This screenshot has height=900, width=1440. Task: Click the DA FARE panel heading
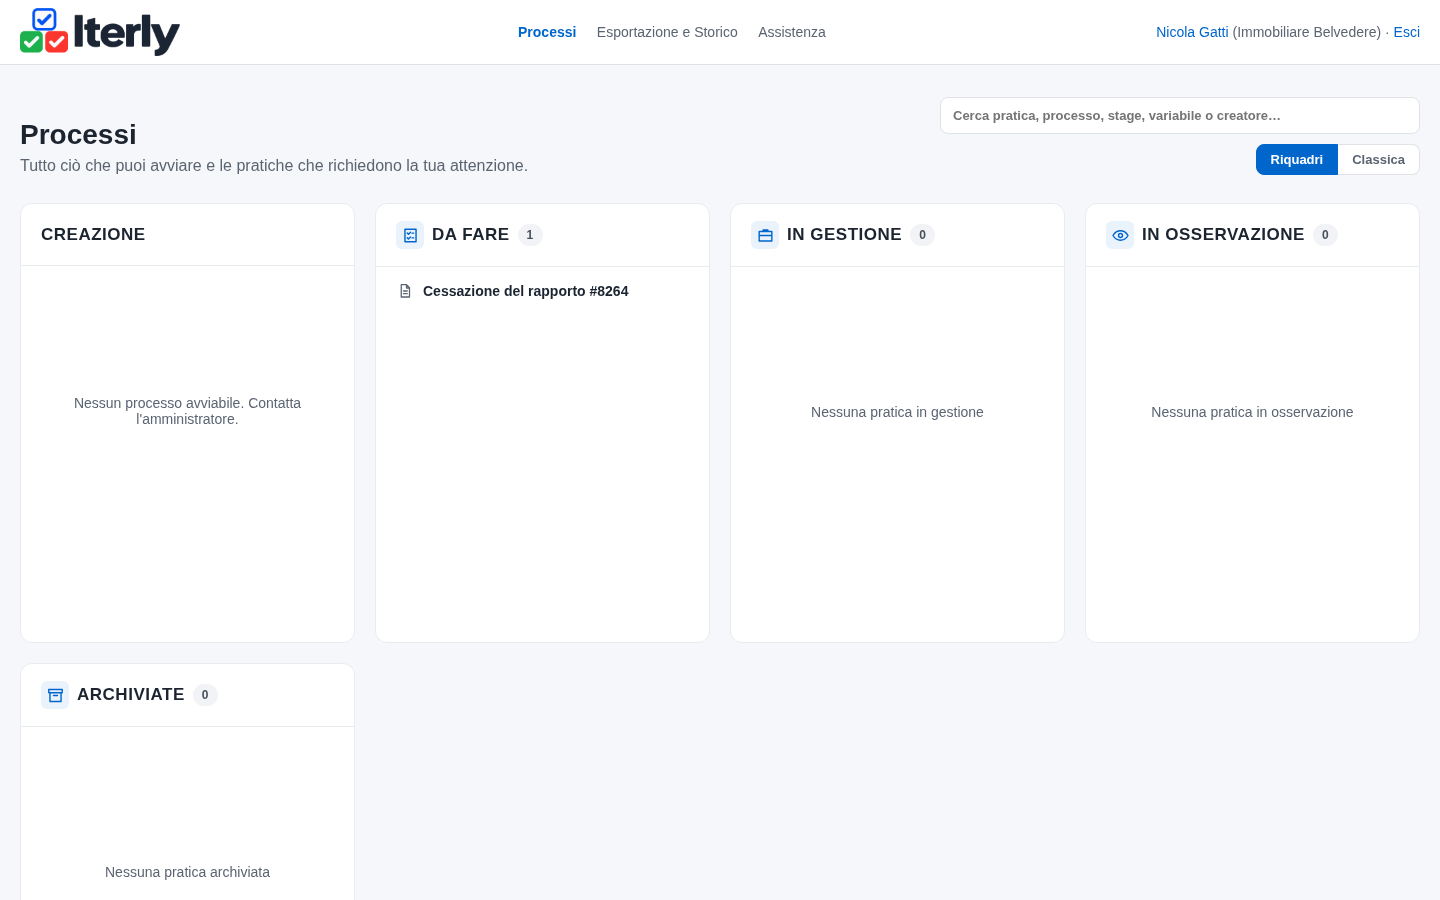[470, 234]
